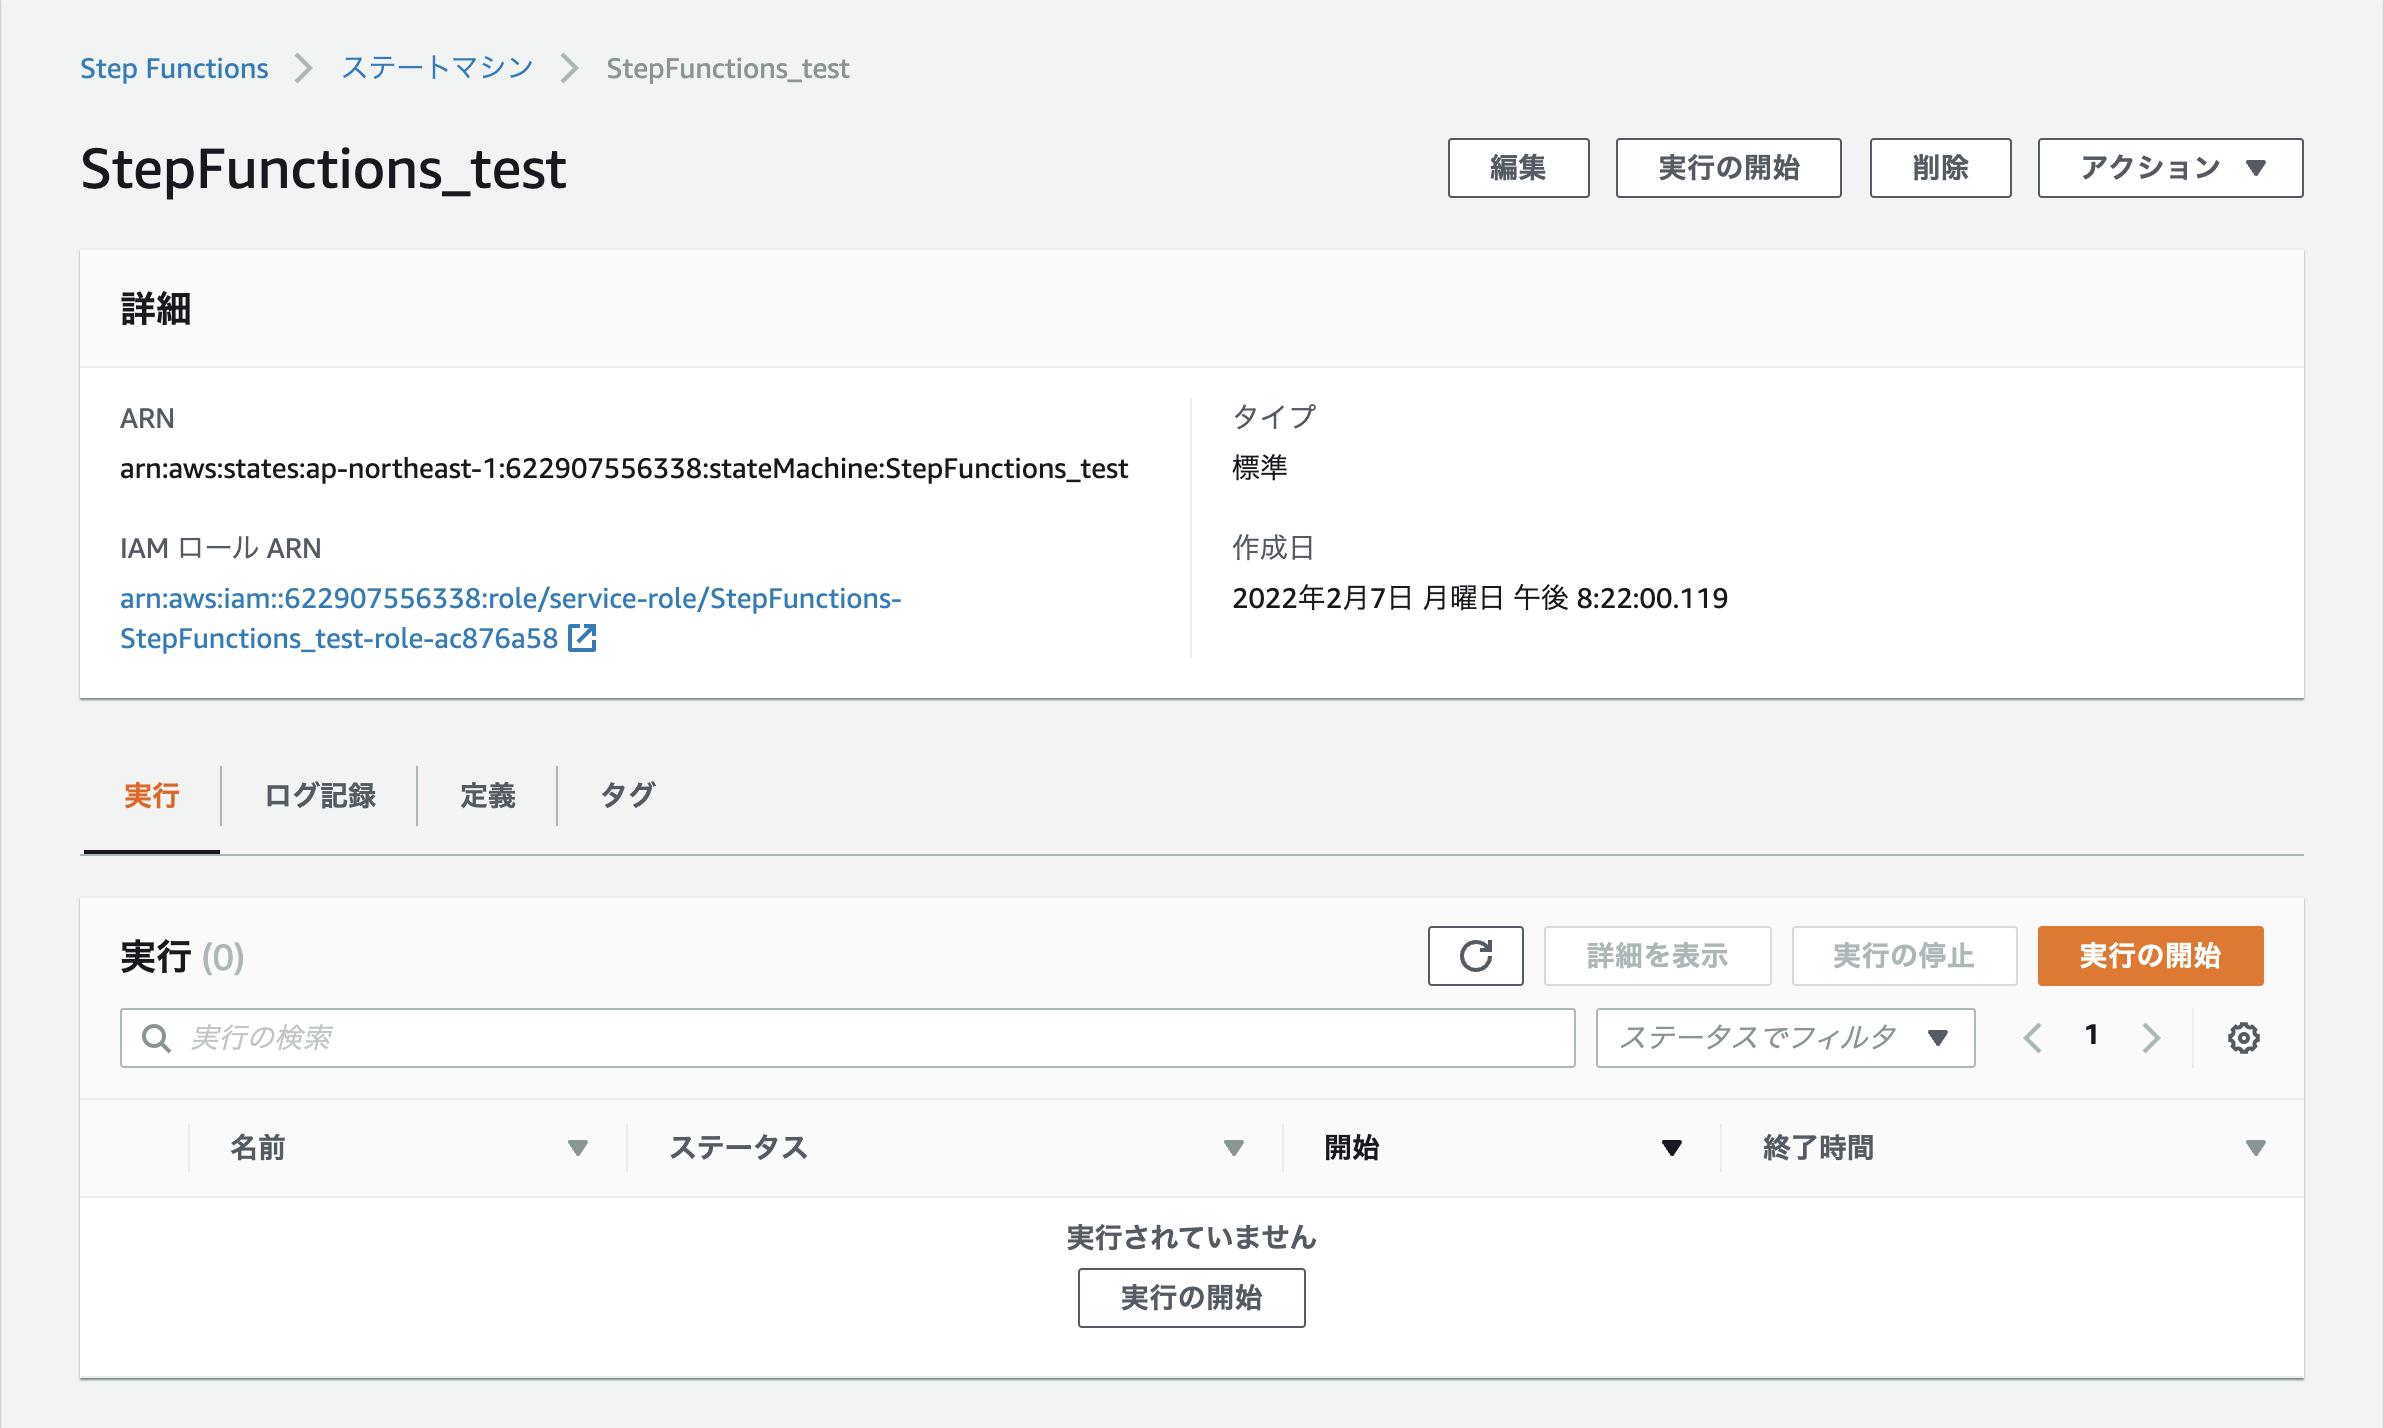Click the 詳細を表示 button
Image resolution: width=2384 pixels, height=1428 pixels.
[1657, 956]
